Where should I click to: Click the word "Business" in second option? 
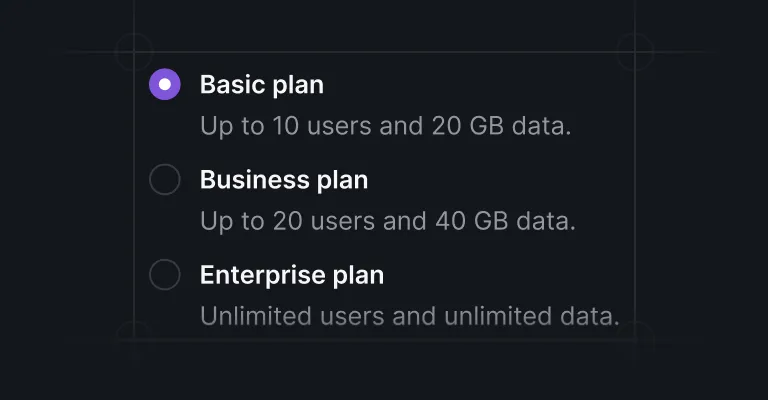click(255, 180)
